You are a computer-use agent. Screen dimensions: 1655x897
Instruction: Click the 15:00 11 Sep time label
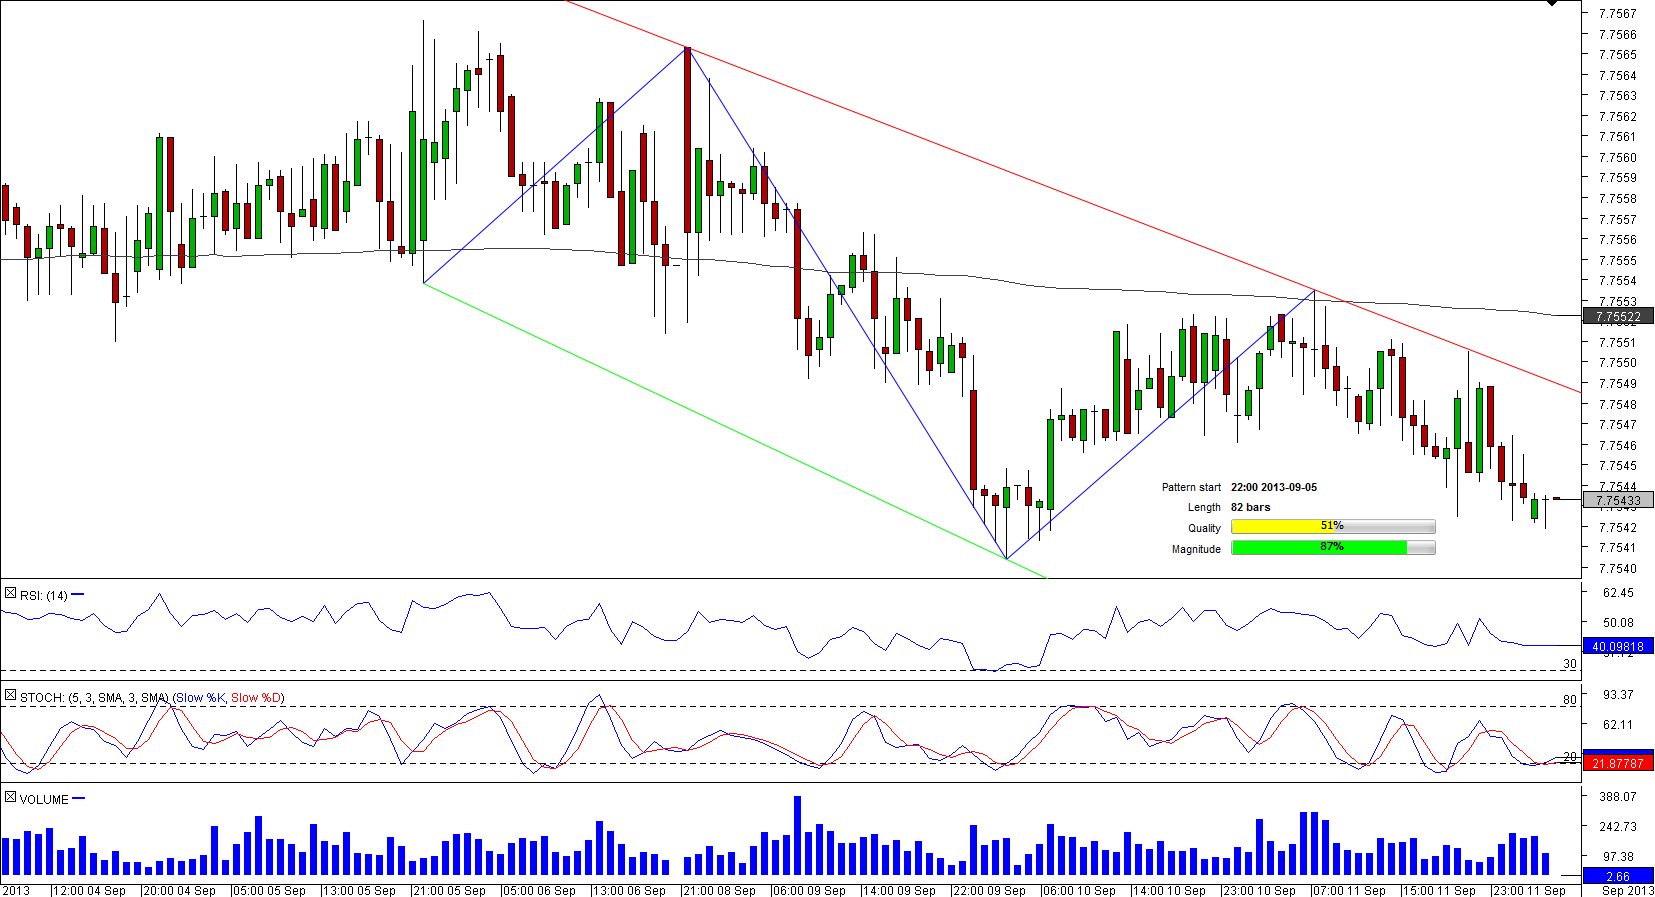pos(1439,891)
